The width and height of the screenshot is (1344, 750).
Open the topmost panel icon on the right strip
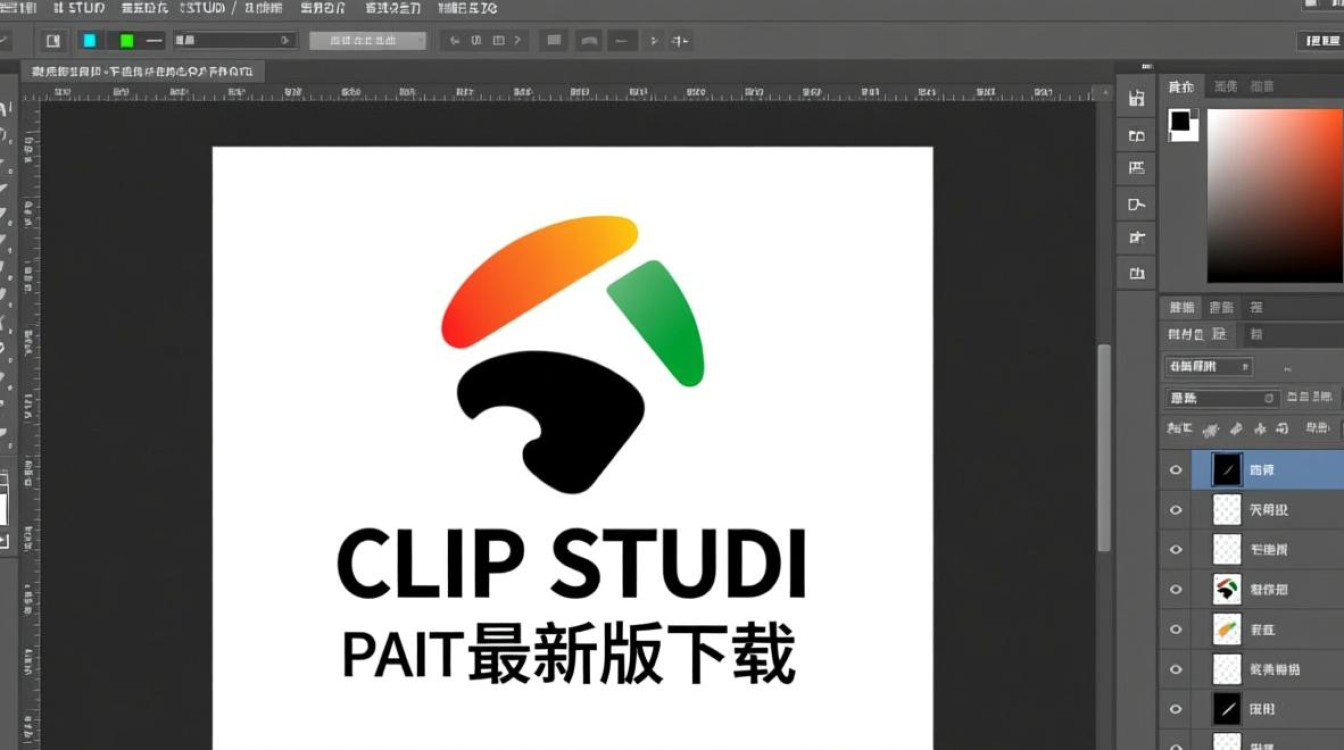[1135, 97]
